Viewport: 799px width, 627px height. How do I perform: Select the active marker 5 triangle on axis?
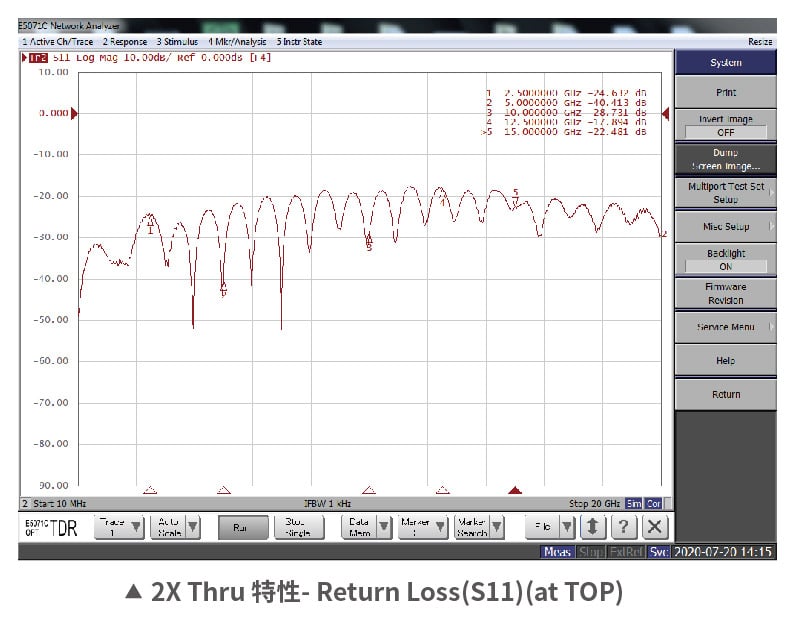tap(515, 490)
